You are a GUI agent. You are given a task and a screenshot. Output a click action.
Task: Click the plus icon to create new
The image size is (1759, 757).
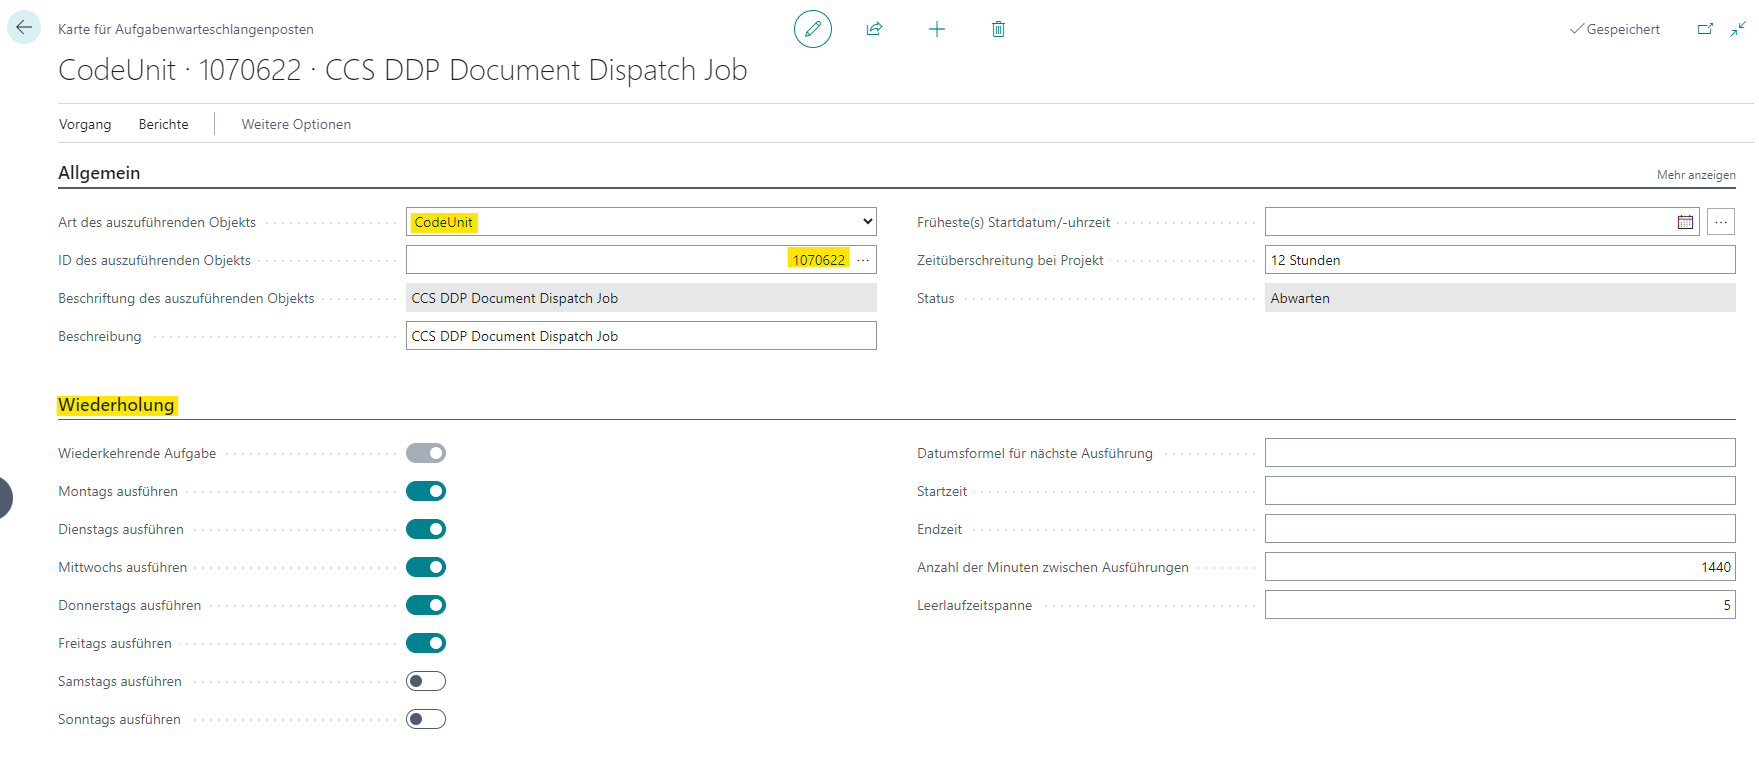pyautogui.click(x=936, y=29)
